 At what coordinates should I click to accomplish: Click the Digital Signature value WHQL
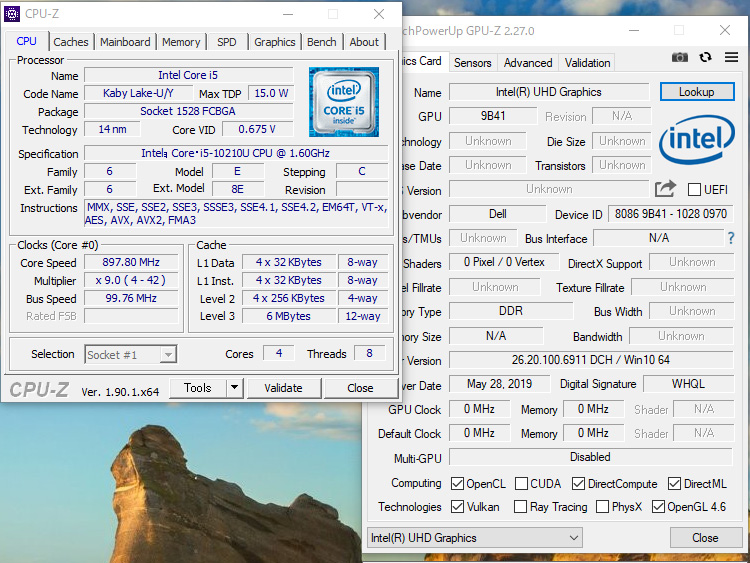688,384
